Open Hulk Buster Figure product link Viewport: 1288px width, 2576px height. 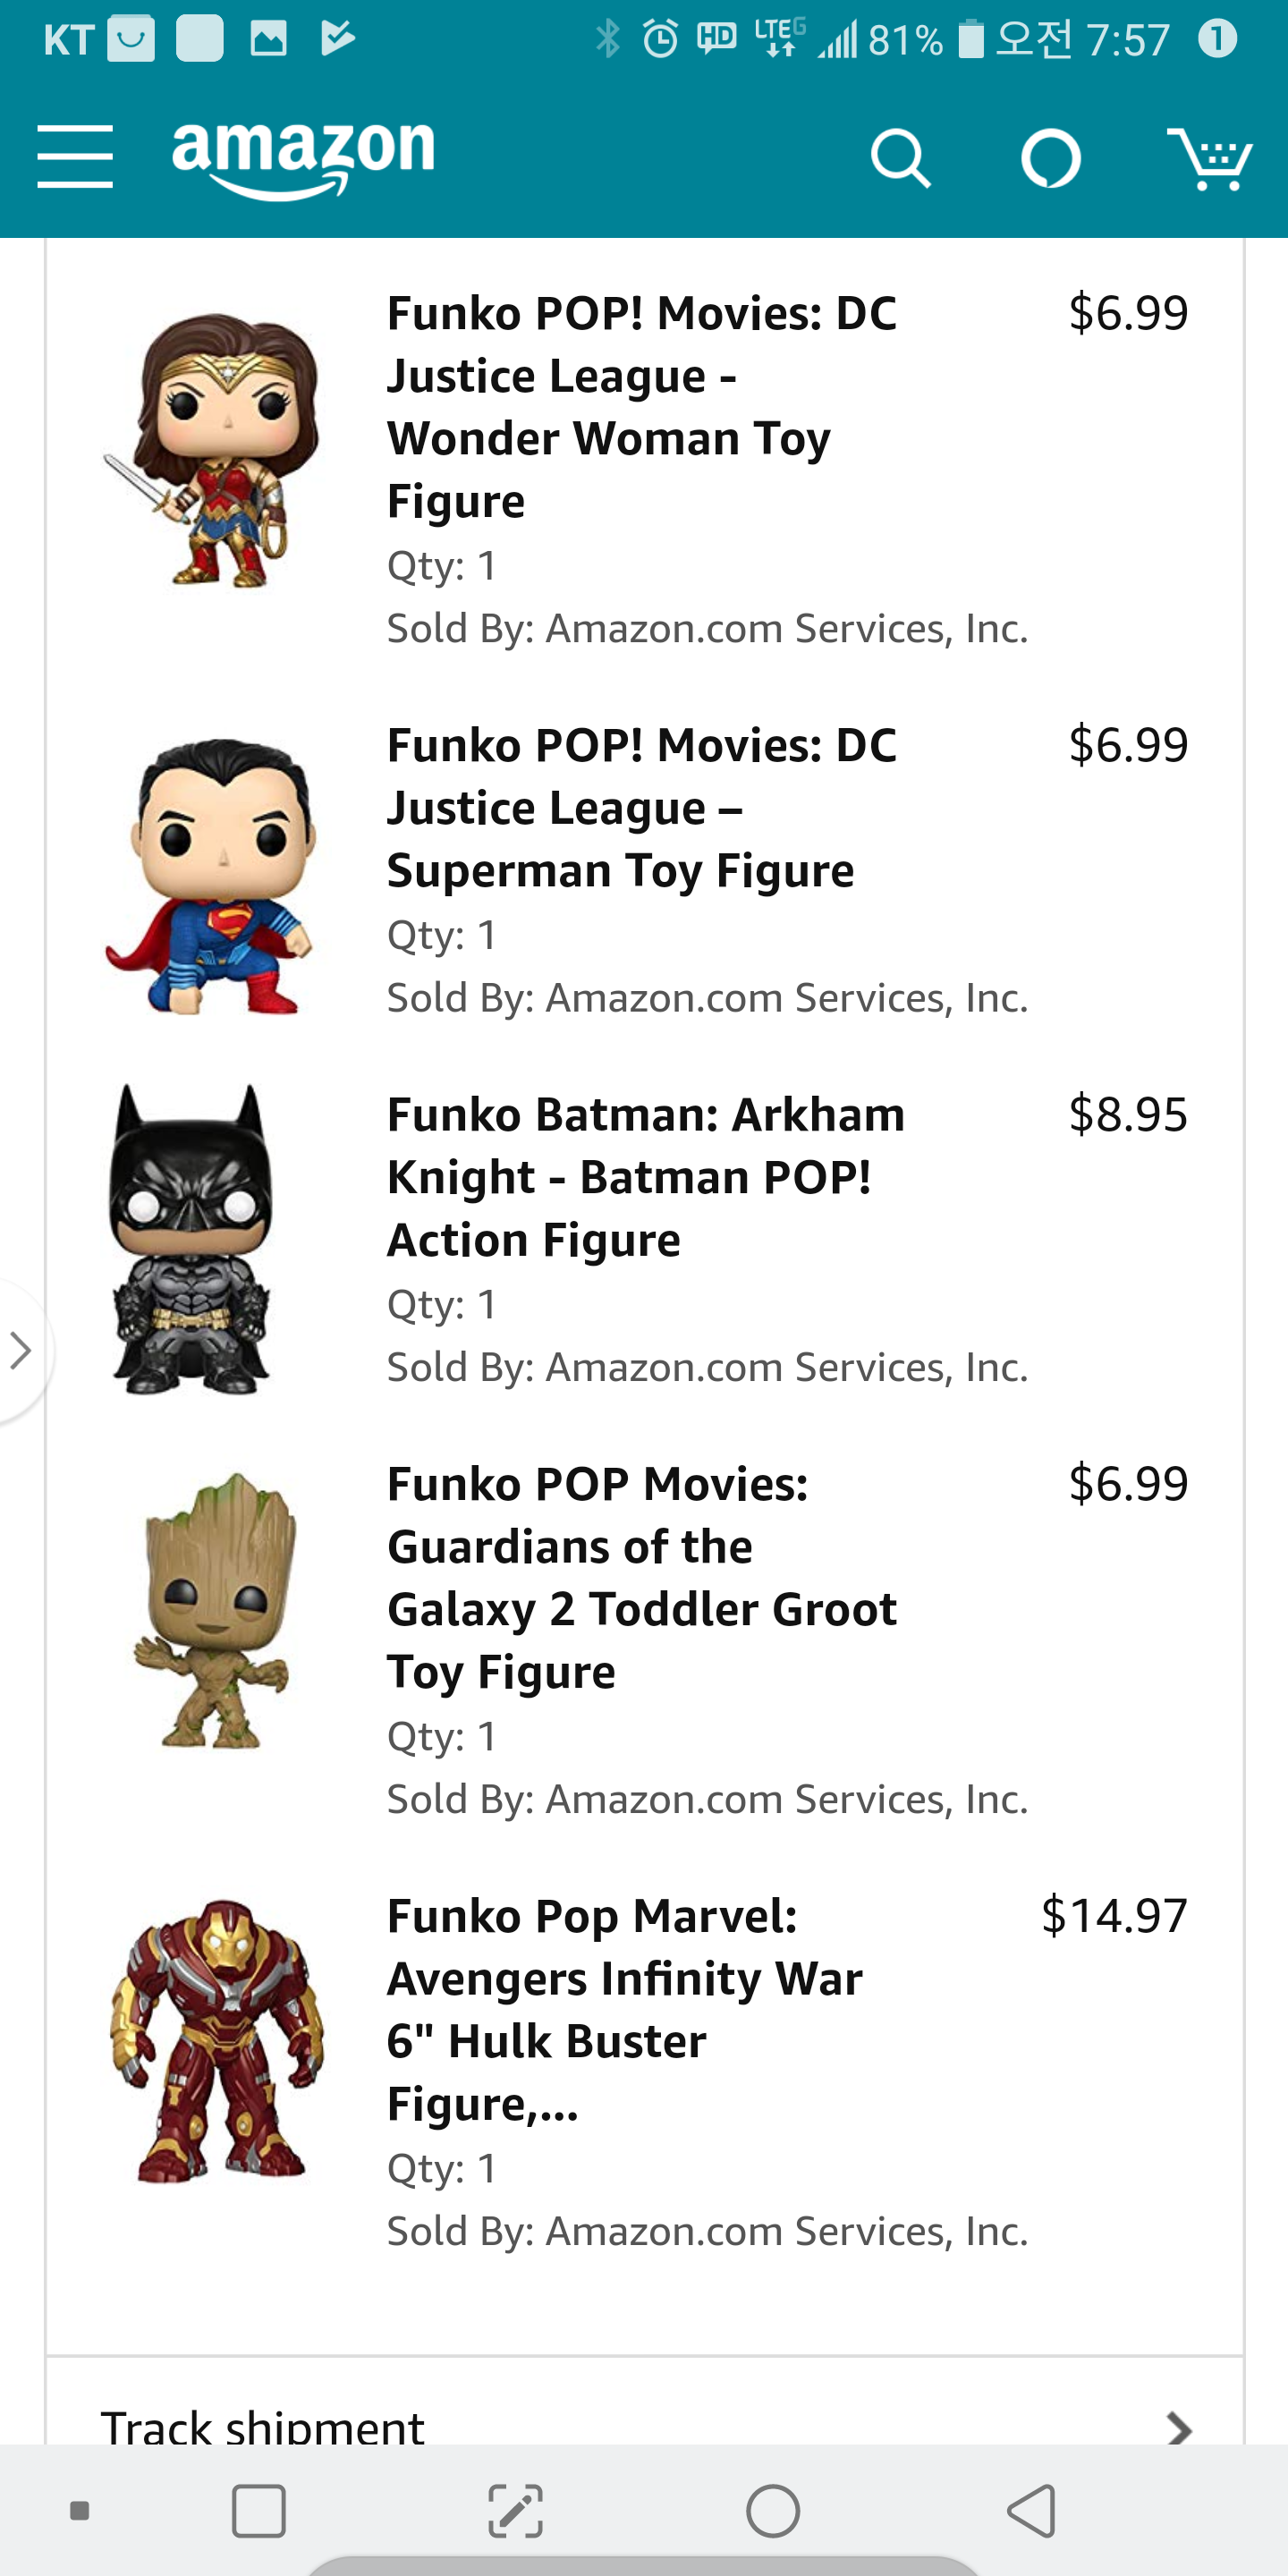click(625, 2010)
